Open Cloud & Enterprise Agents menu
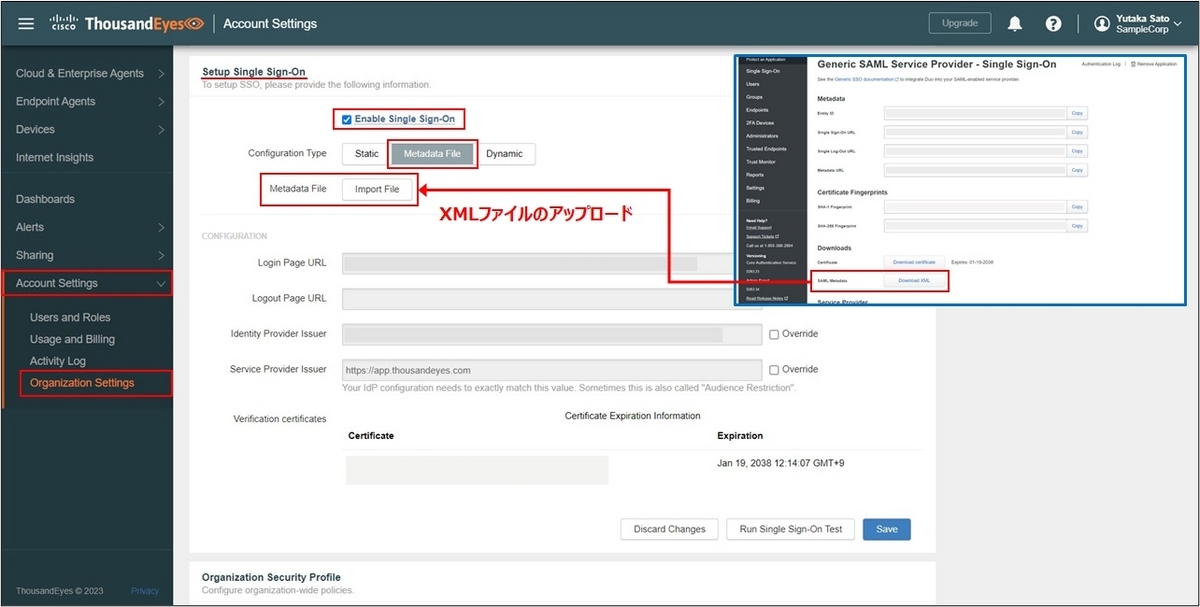Viewport: 1200px width, 607px height. (x=80, y=73)
